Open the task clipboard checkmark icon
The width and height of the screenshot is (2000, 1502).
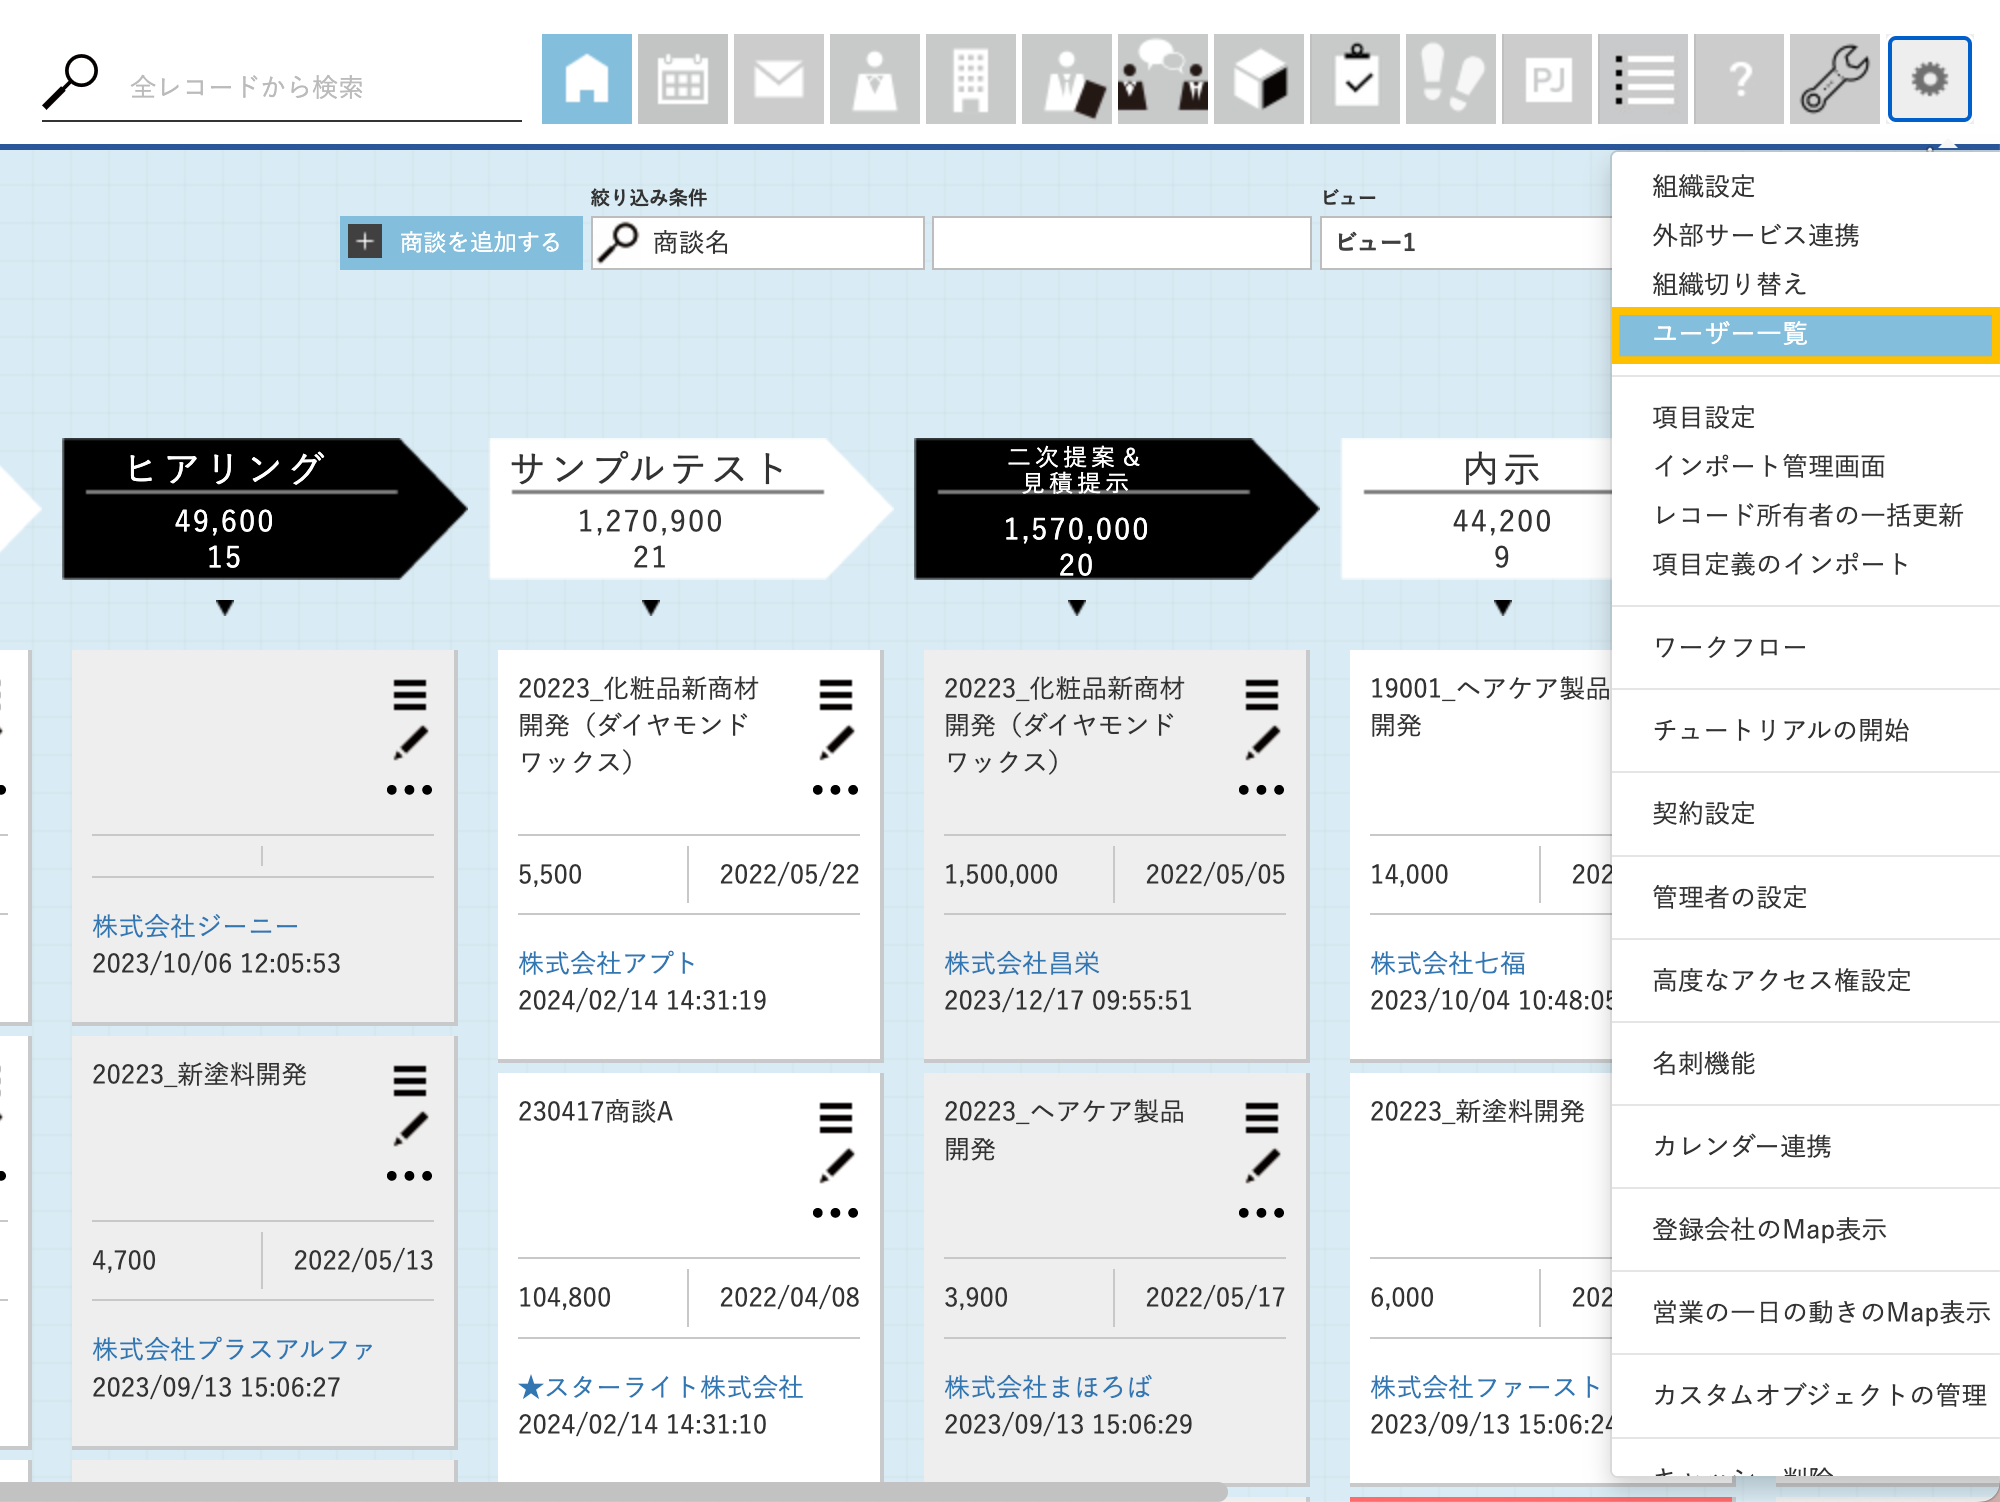point(1354,79)
